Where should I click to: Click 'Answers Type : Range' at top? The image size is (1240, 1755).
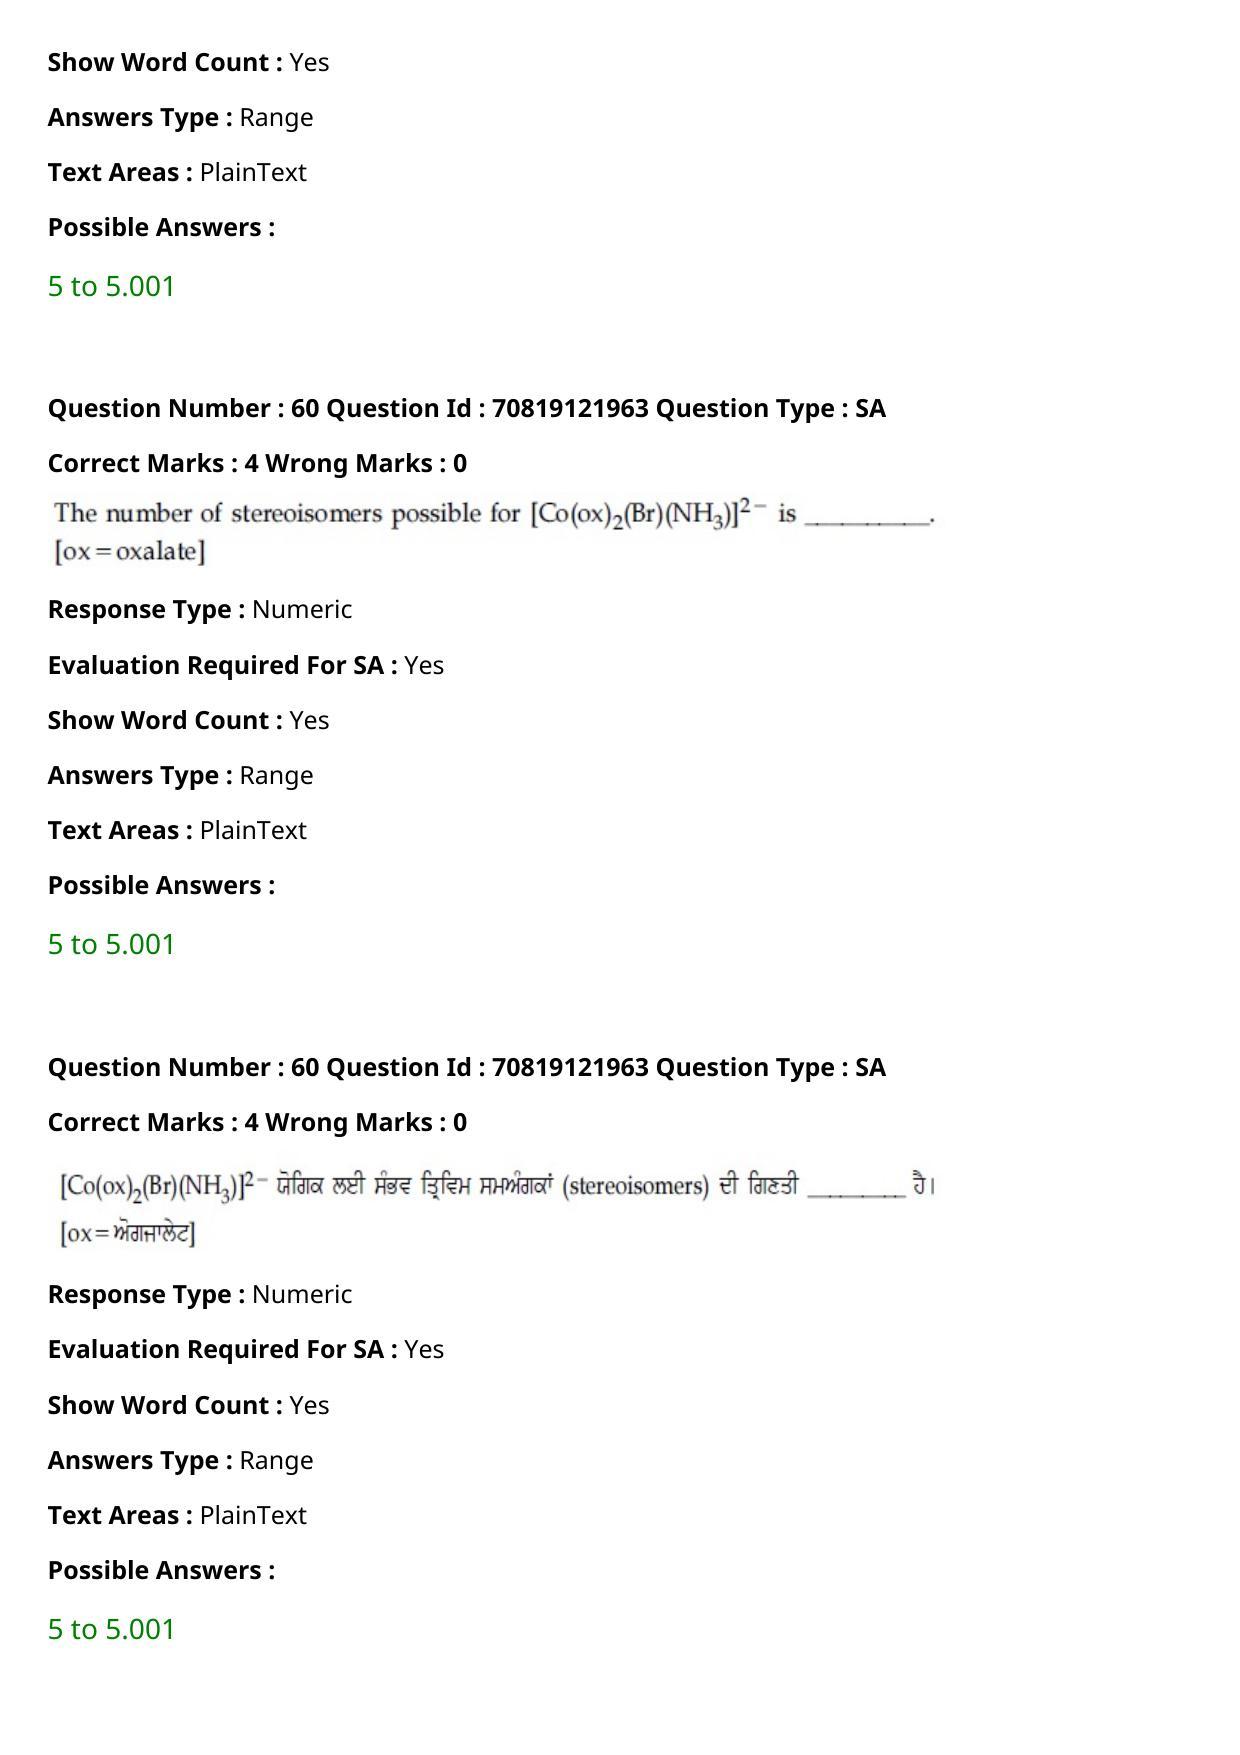(x=180, y=117)
